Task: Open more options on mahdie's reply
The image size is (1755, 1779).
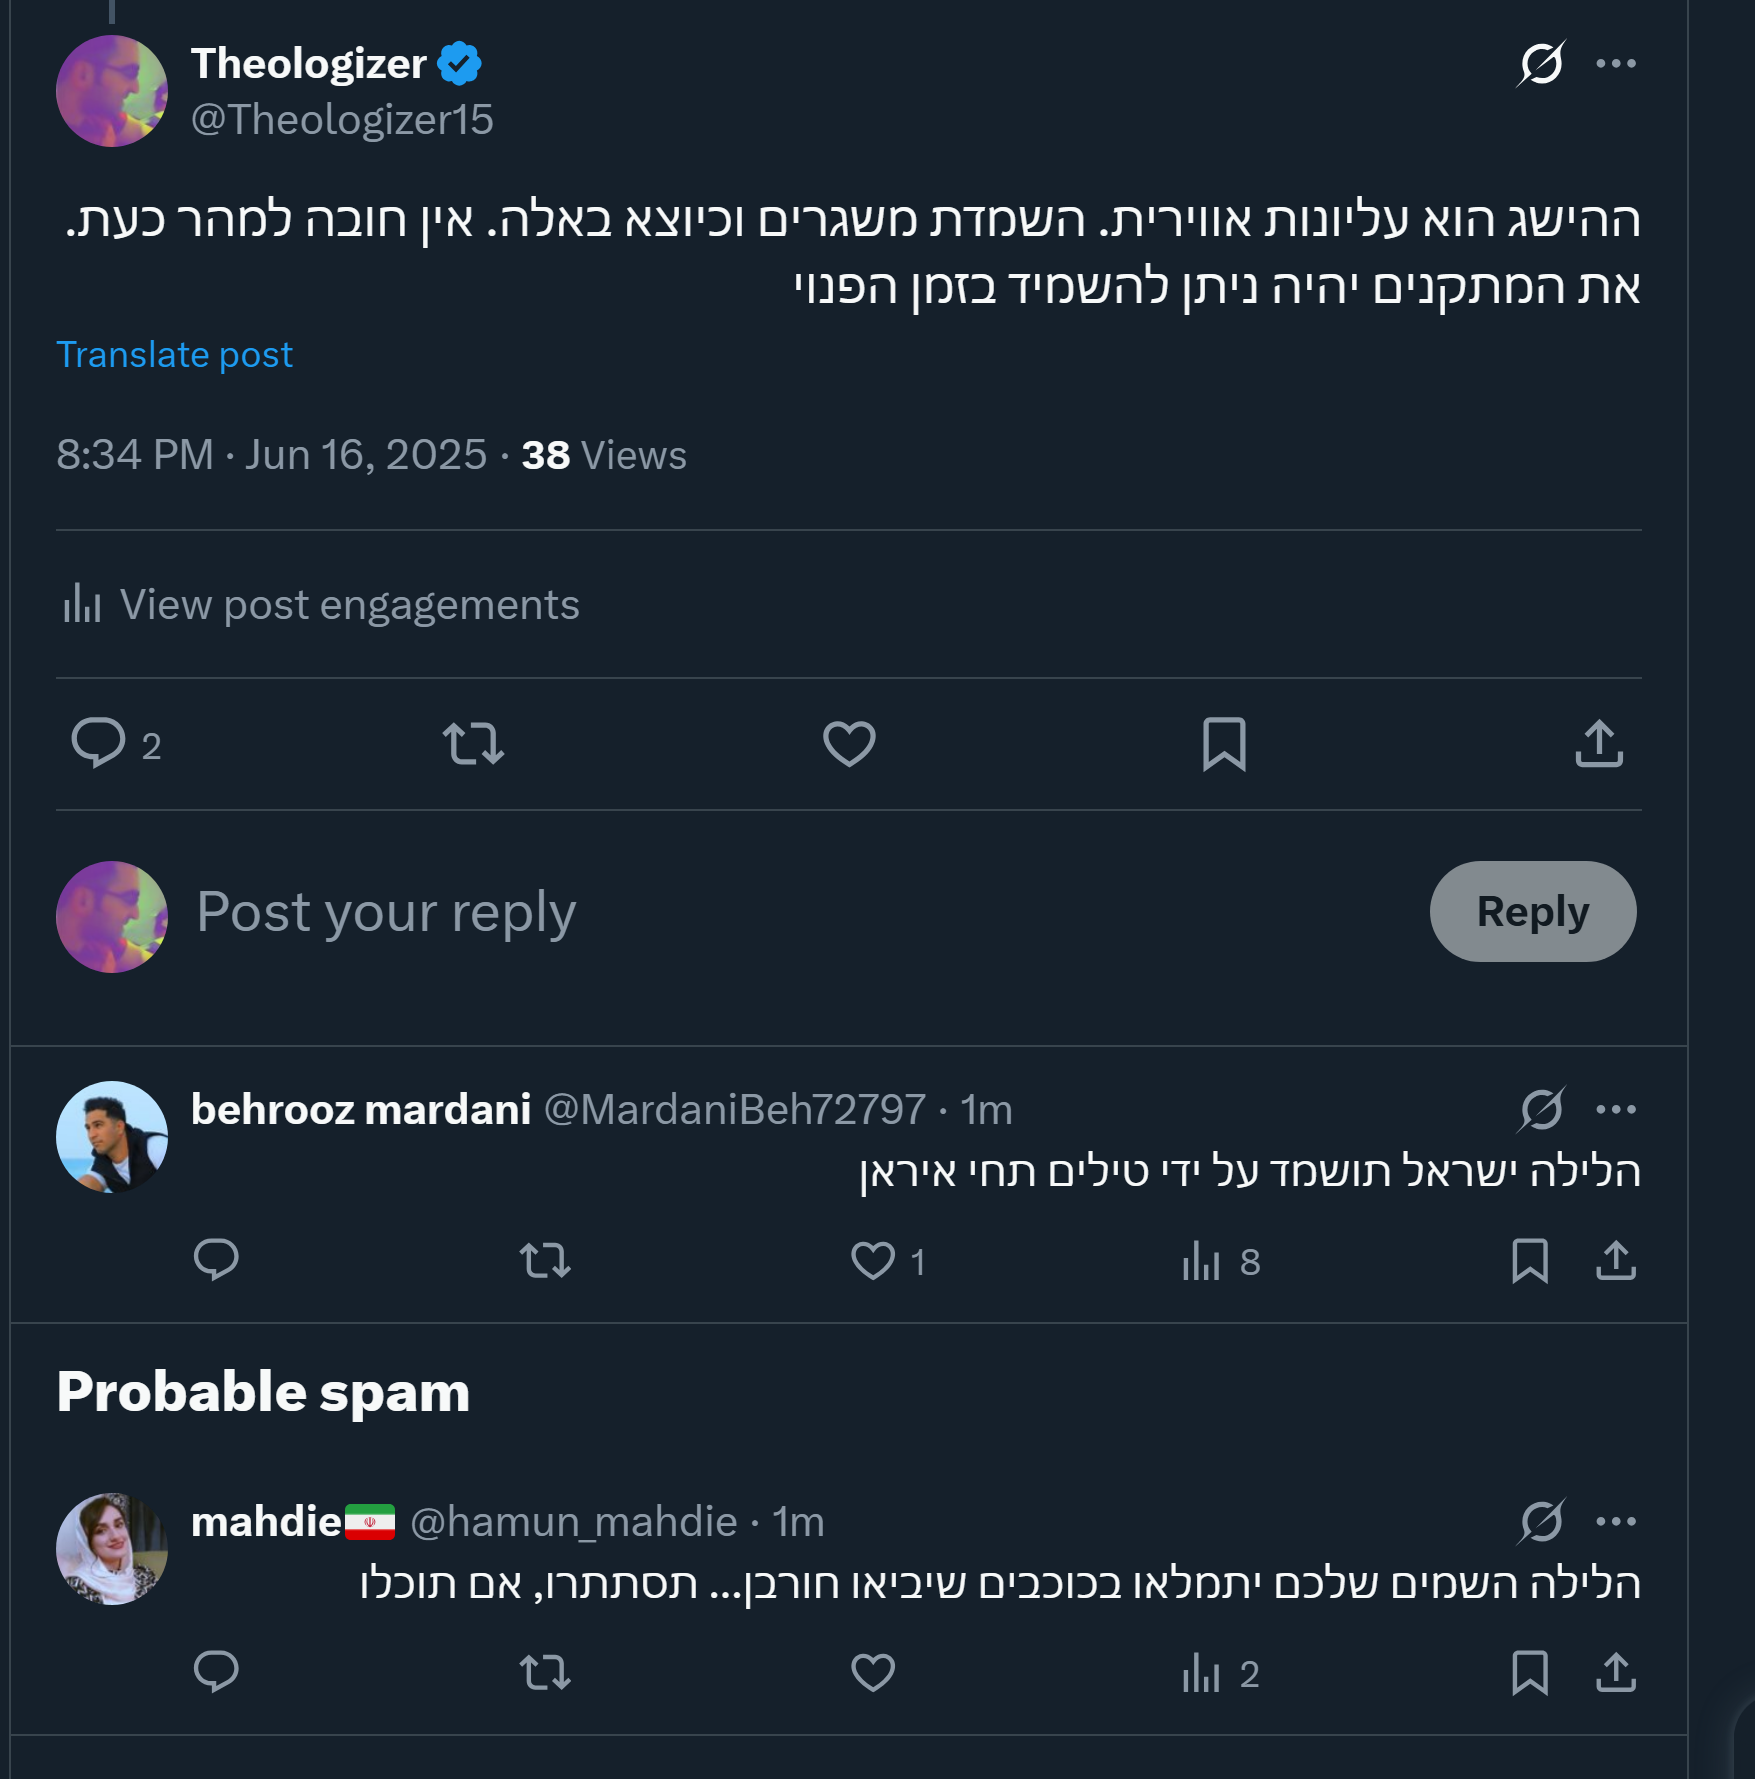Action: point(1616,1522)
